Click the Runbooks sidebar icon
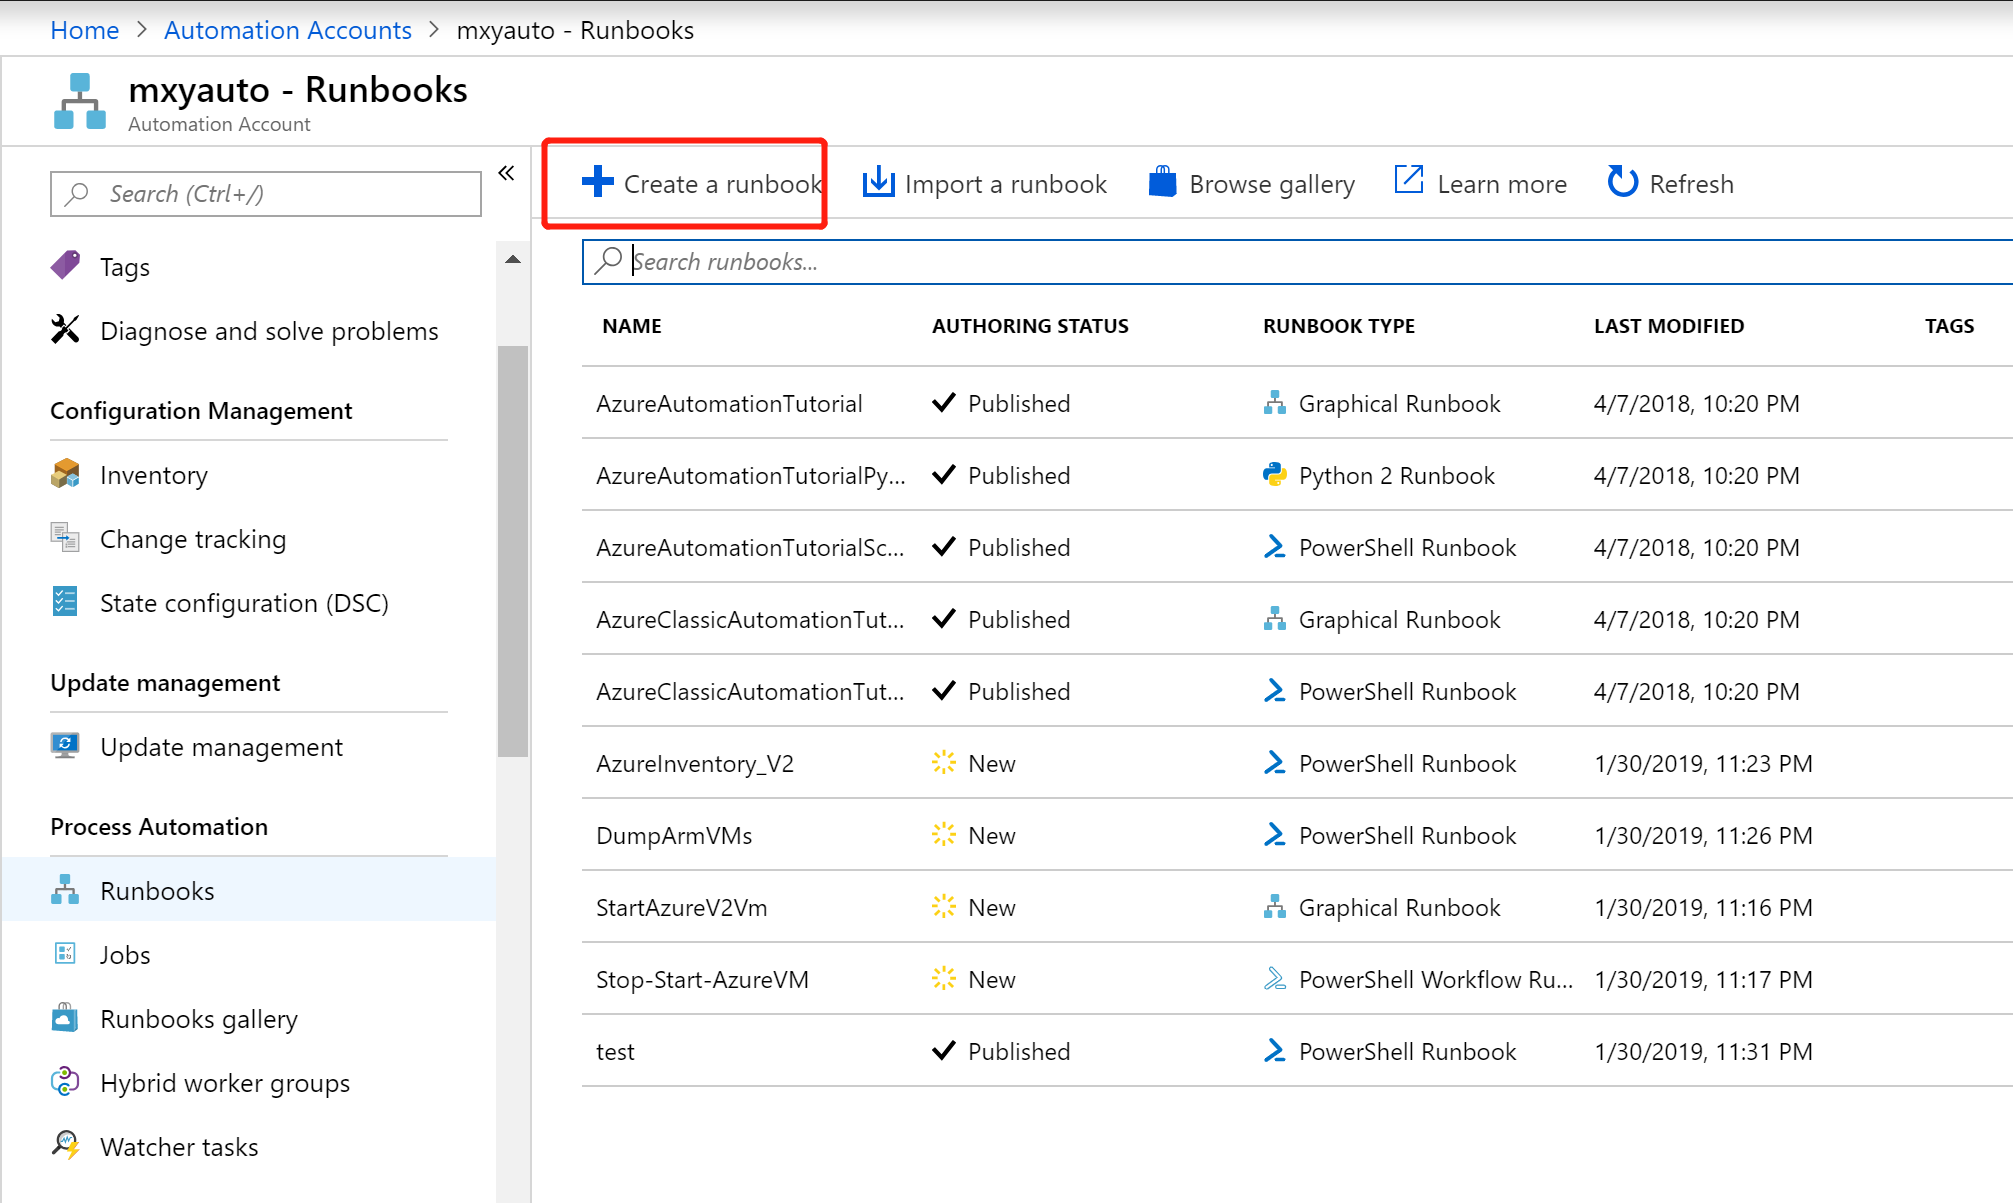The width and height of the screenshot is (2013, 1203). tap(65, 890)
